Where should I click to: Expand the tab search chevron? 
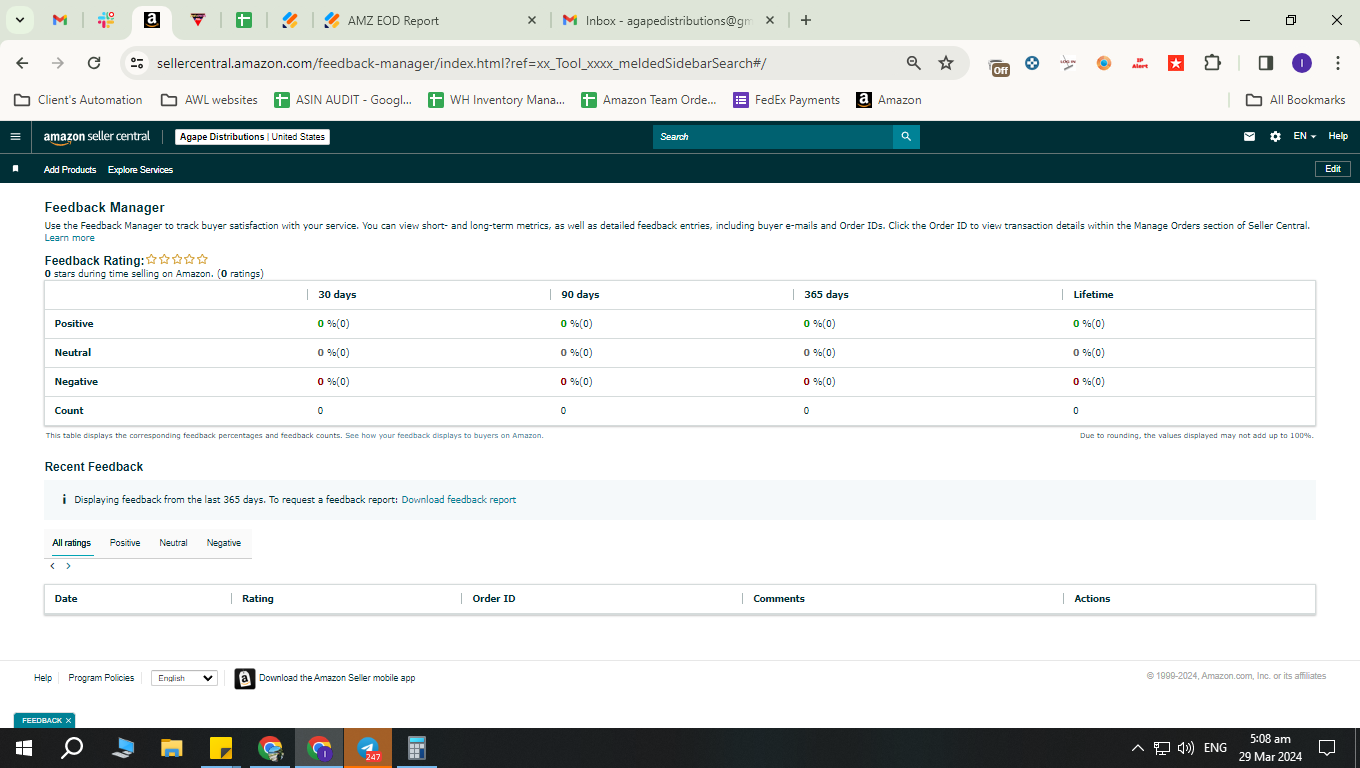pos(19,20)
